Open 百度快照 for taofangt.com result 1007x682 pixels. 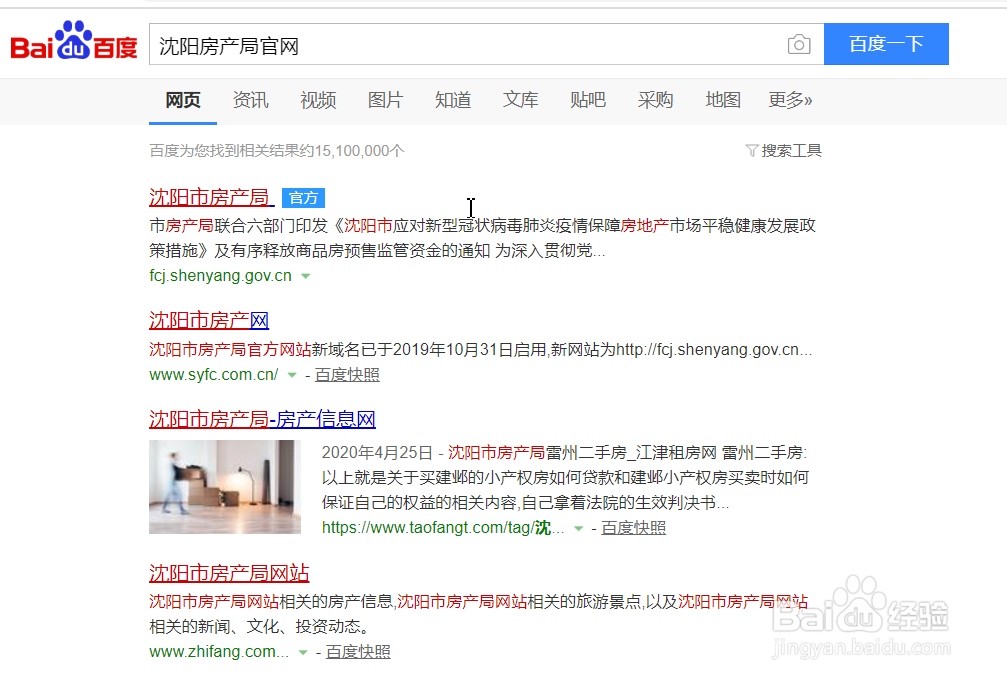(633, 527)
